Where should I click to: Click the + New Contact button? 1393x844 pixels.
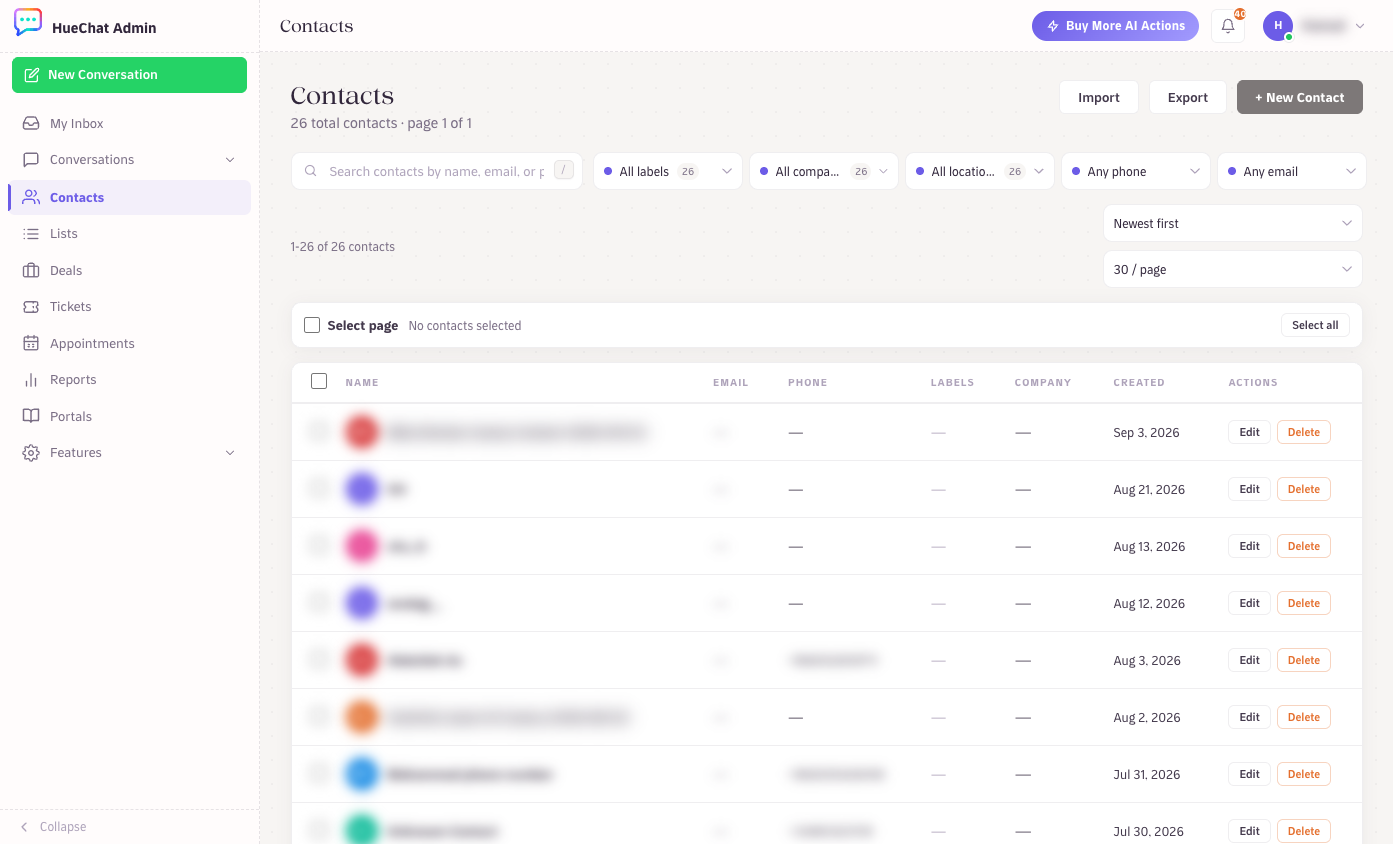point(1300,97)
